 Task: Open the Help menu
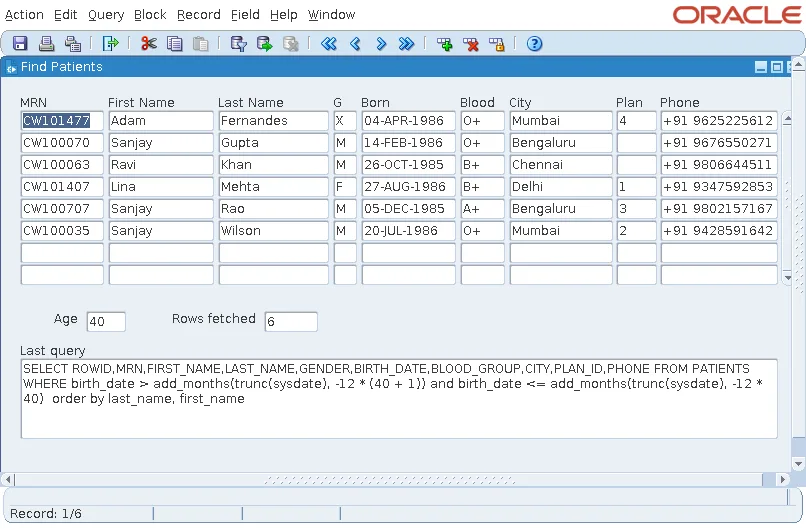(284, 15)
